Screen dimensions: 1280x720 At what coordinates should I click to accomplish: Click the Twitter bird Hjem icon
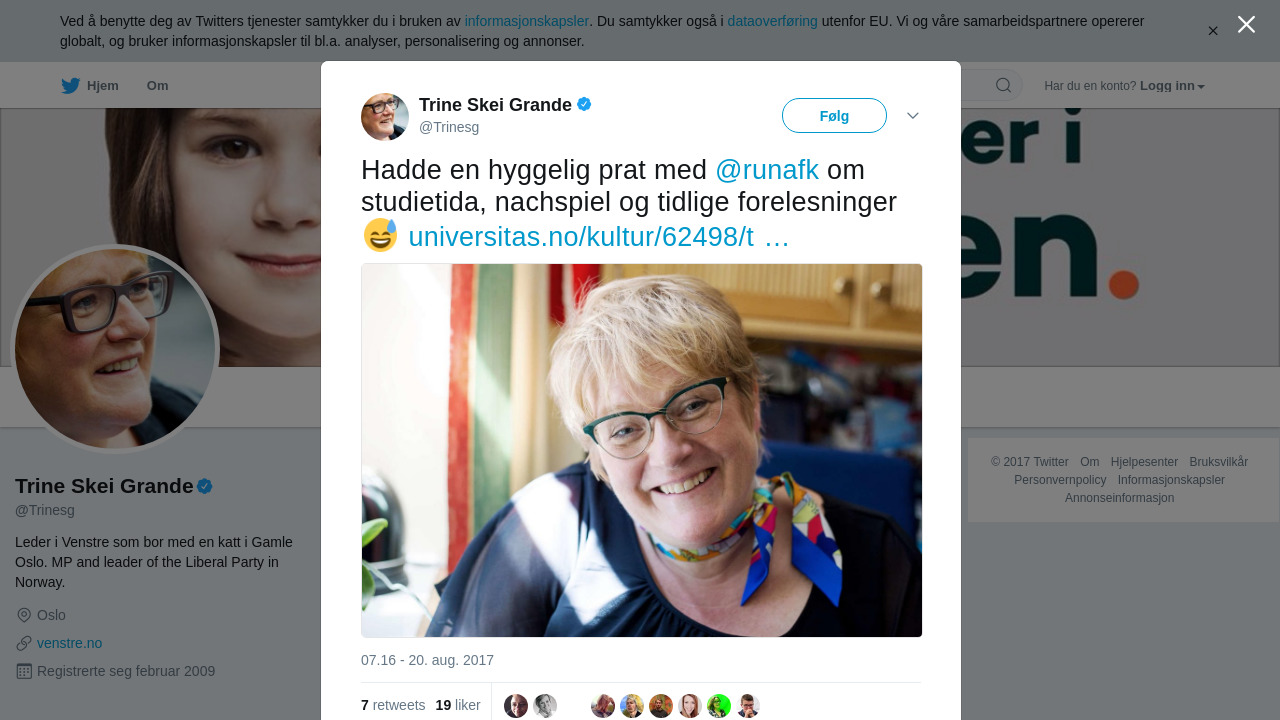pyautogui.click(x=70, y=86)
